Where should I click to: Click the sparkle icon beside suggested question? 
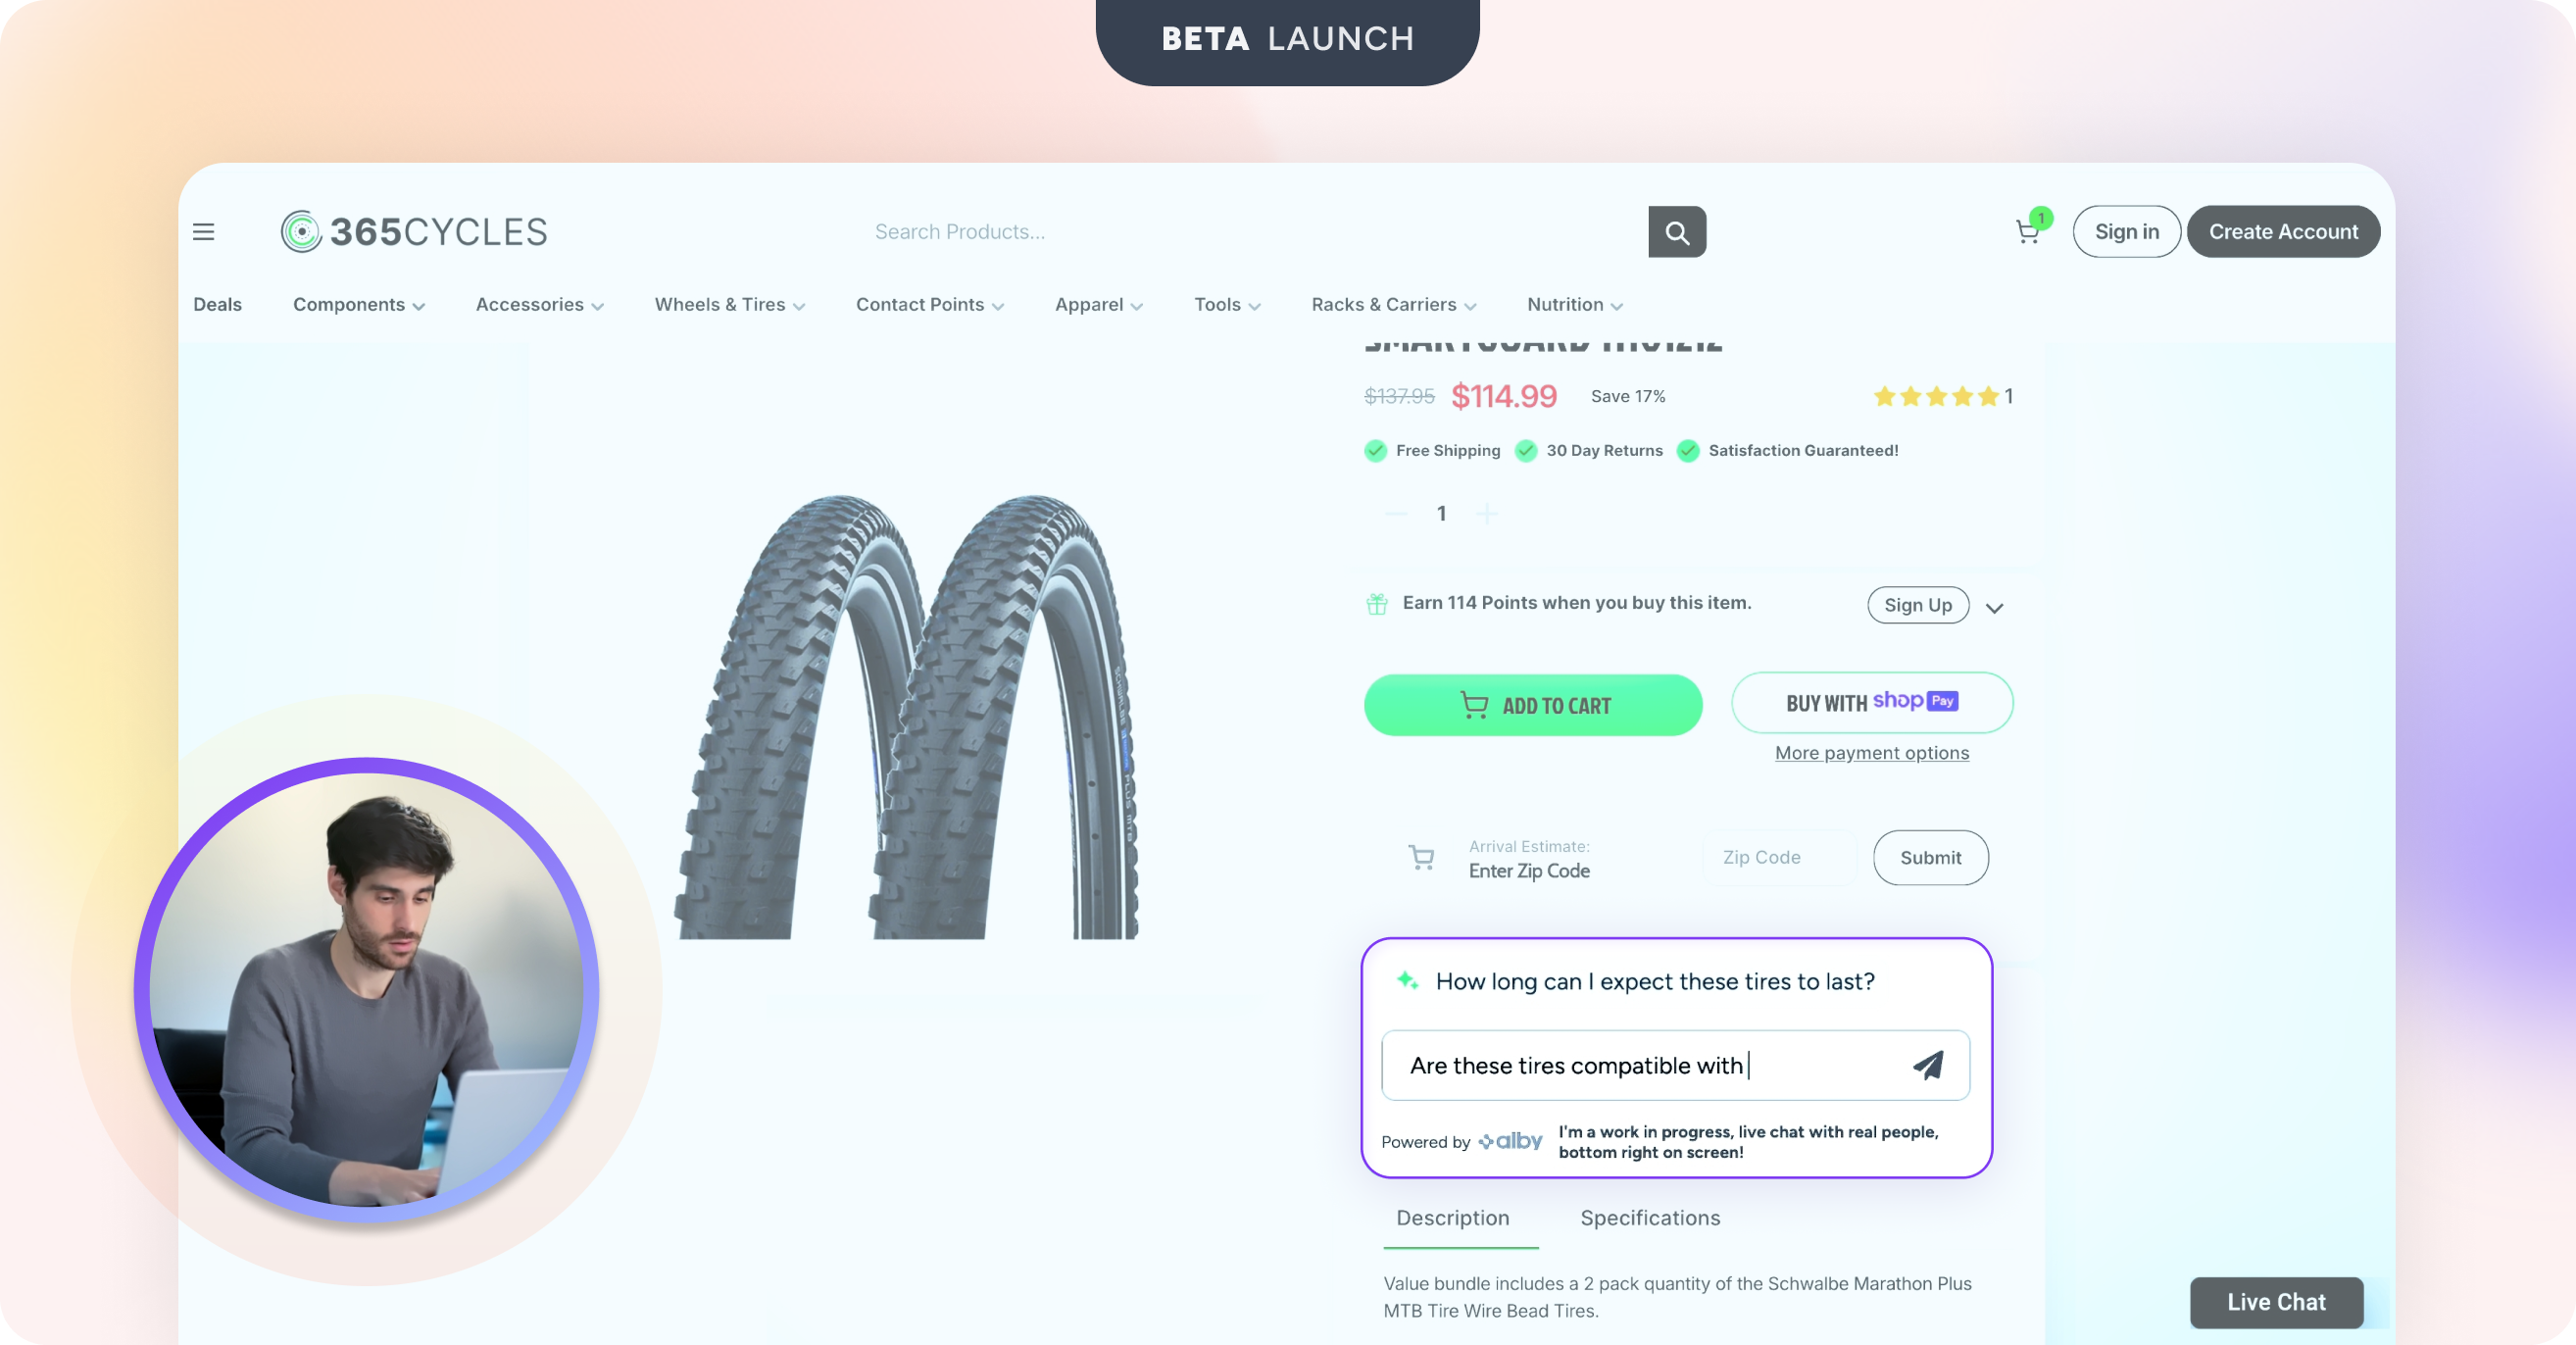pos(1407,981)
